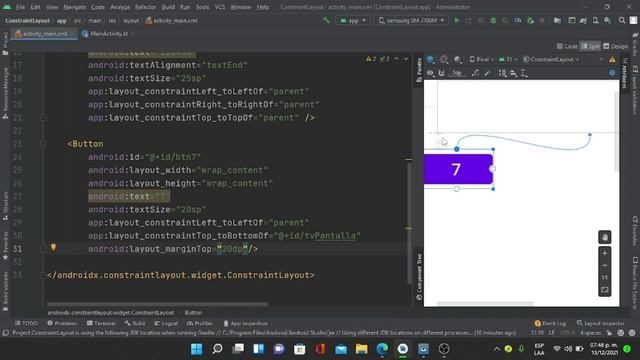Viewport: 640px width, 360px height.
Task: Switch to Code view mode
Action: pos(567,47)
